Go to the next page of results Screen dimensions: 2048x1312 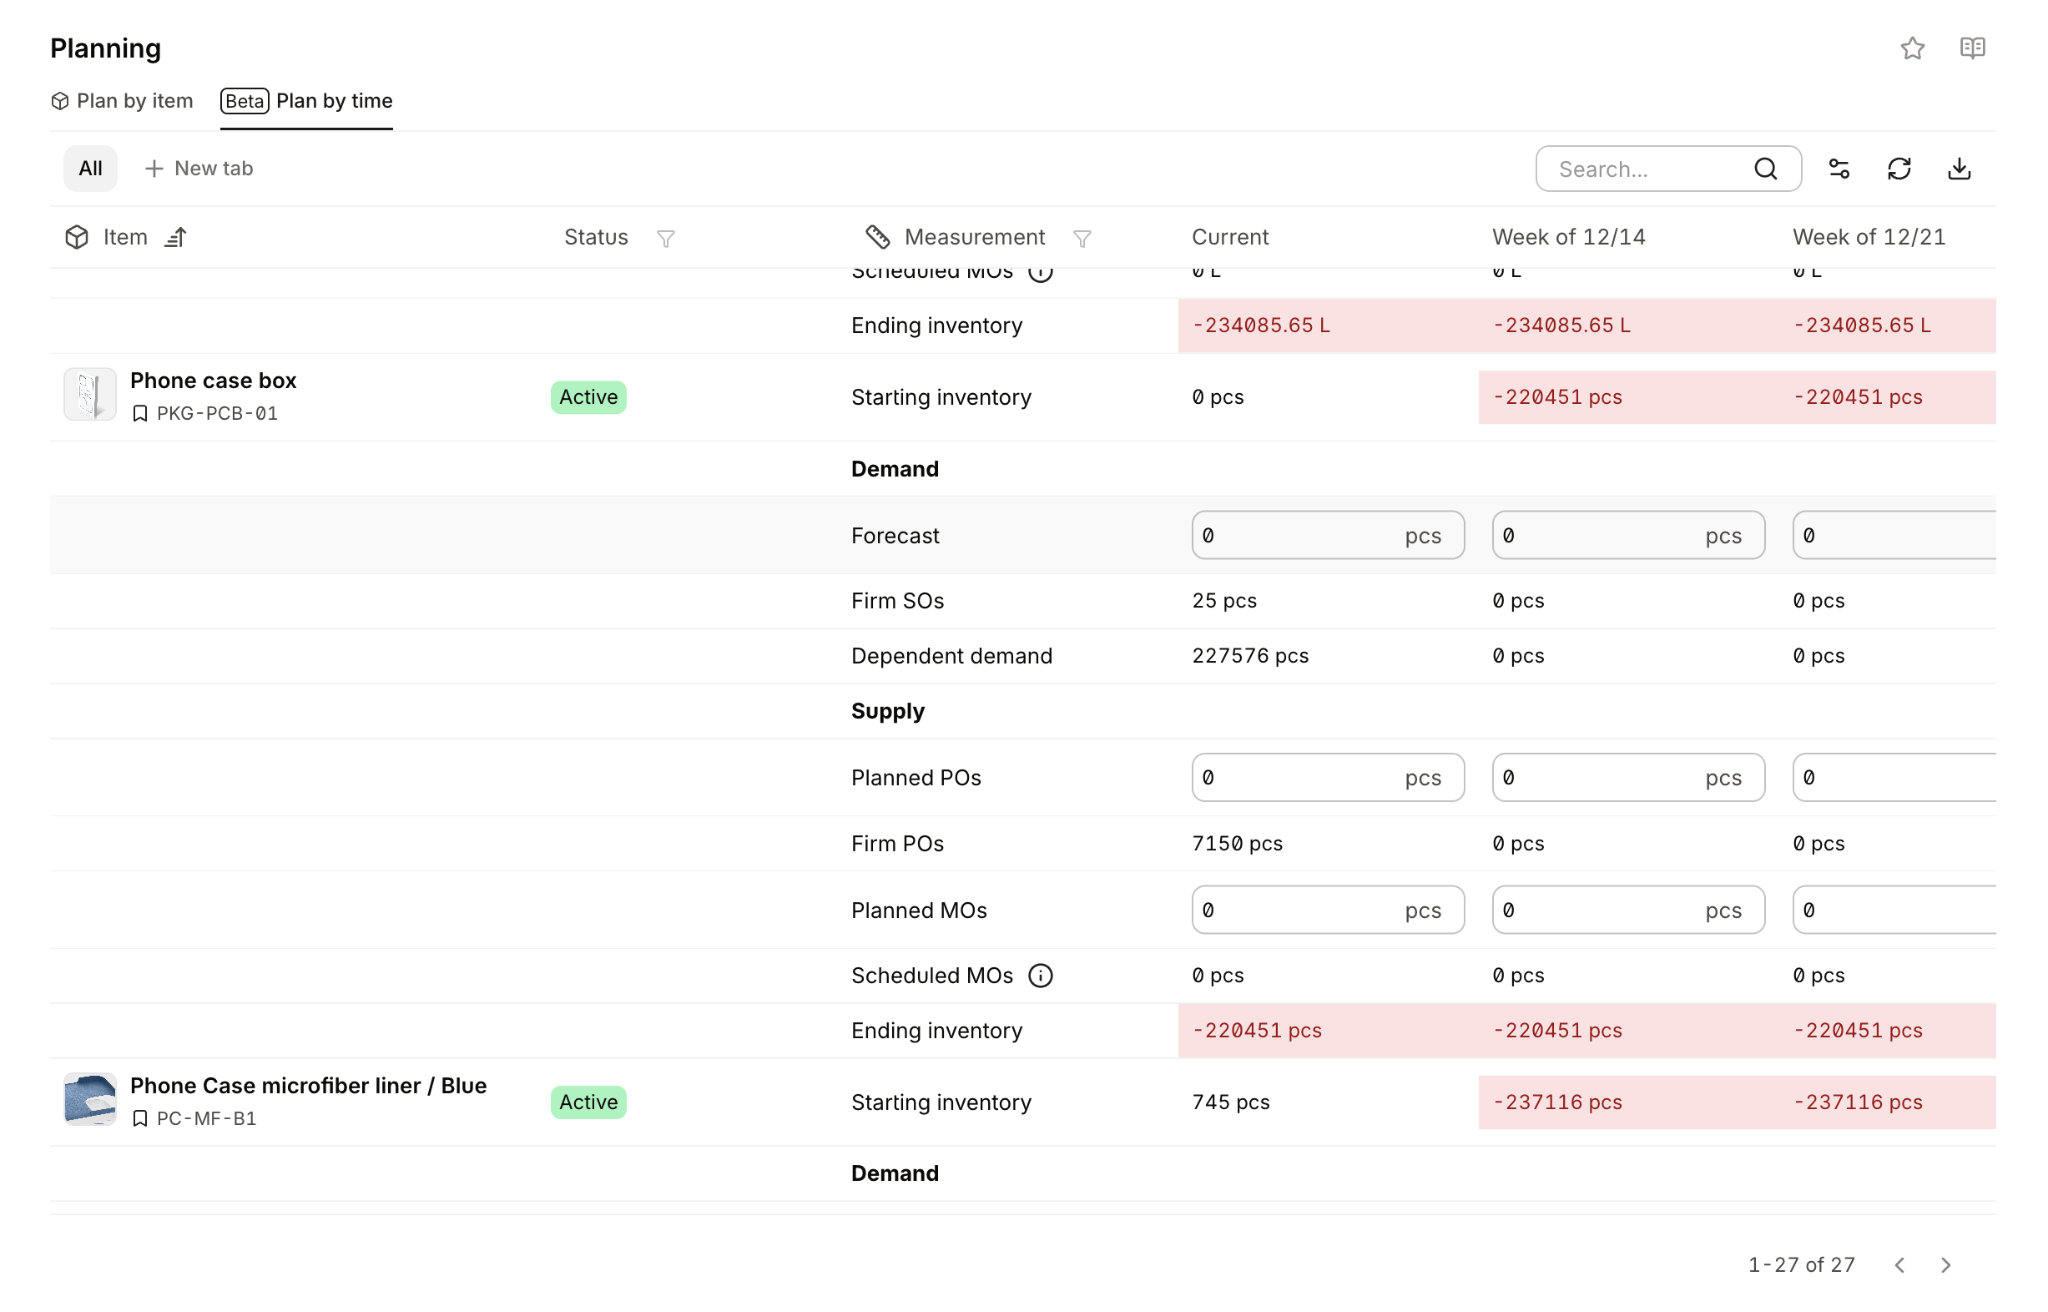[1945, 1265]
